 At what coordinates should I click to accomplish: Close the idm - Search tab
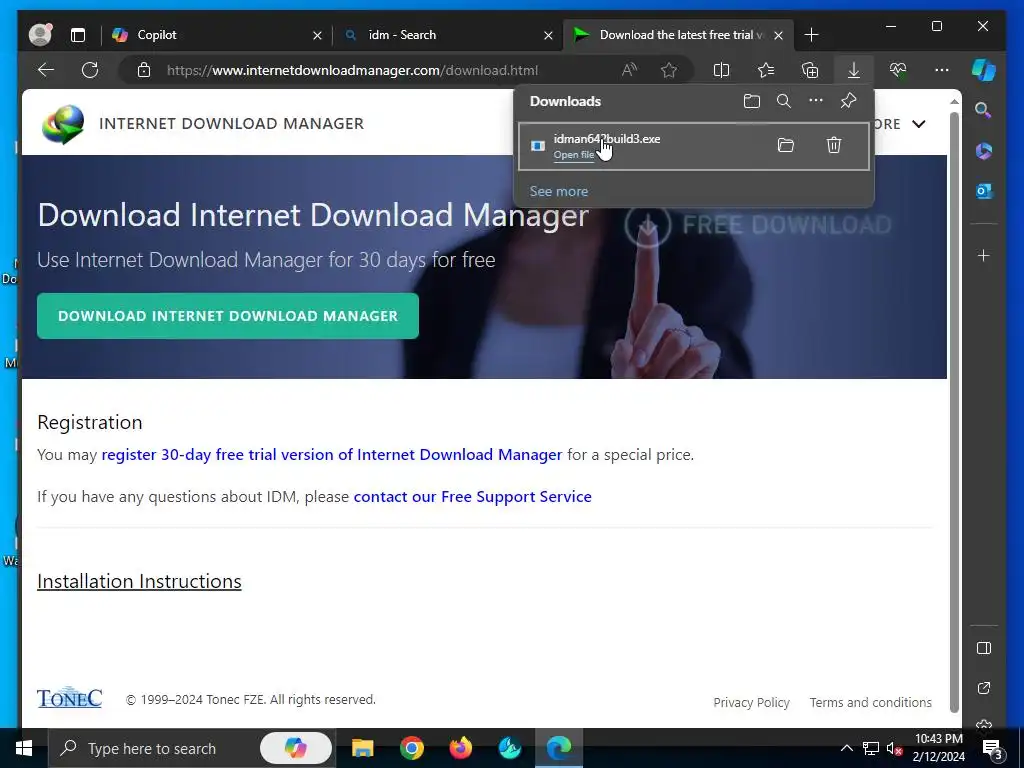point(549,35)
